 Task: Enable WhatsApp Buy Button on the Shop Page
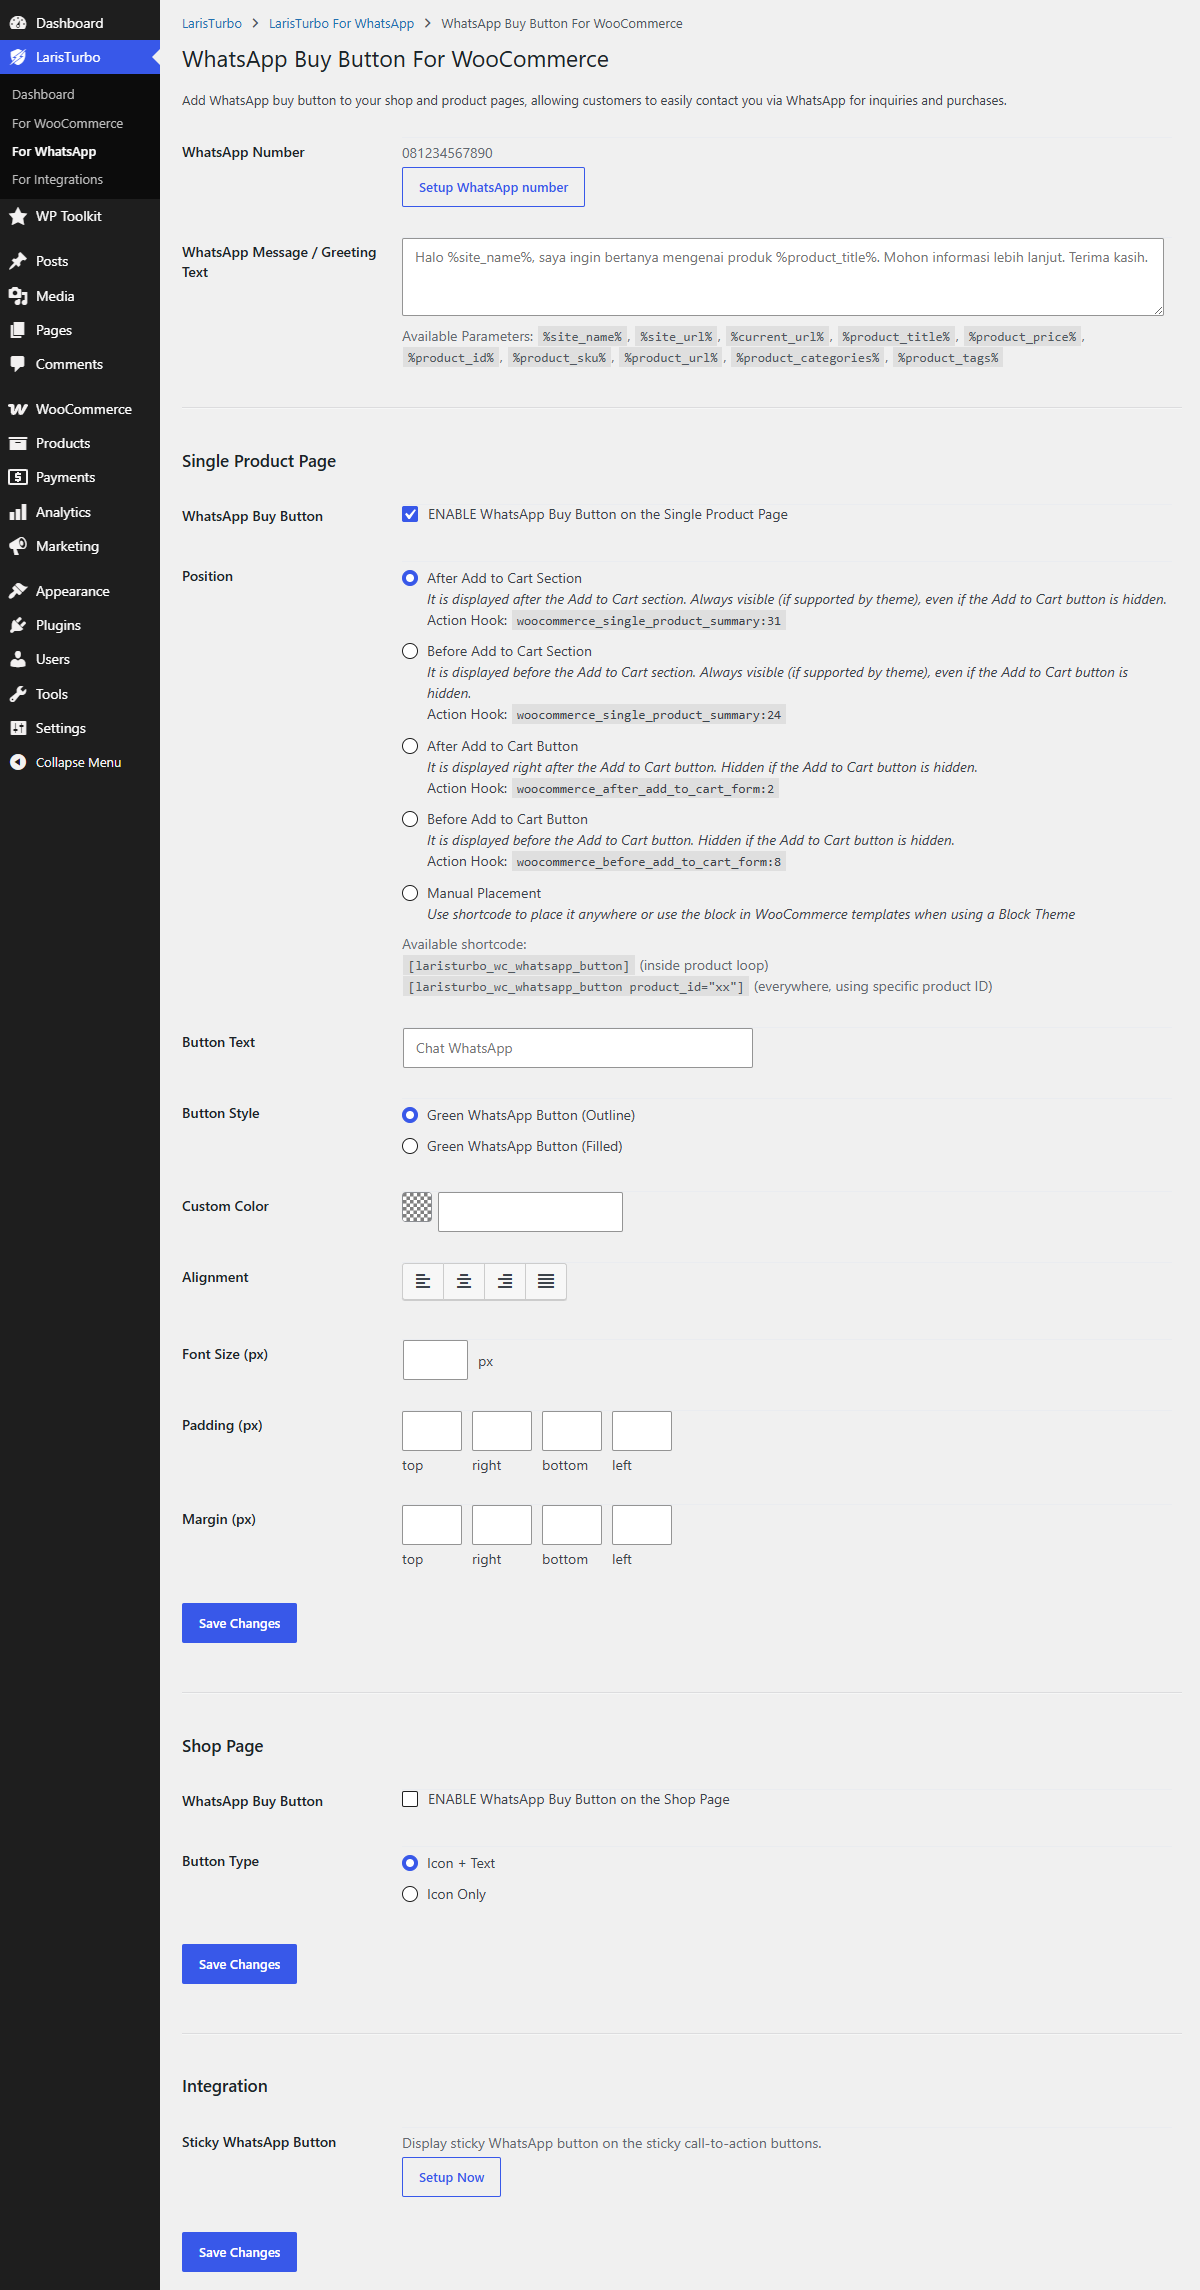(x=410, y=1799)
